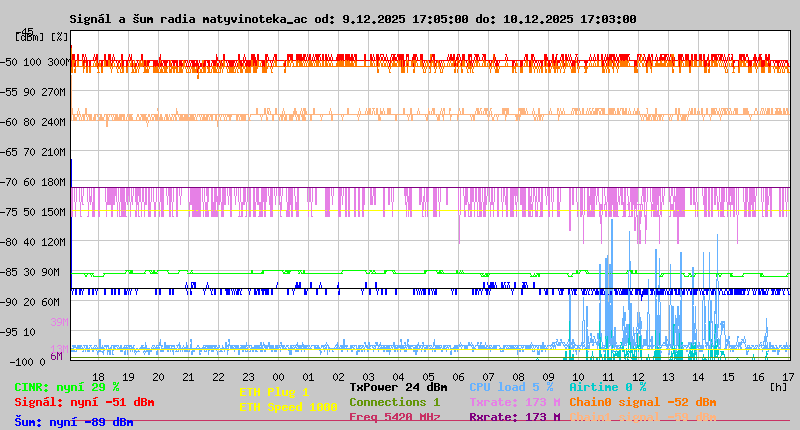Click the '-70 60 180M' y-axis label
800x430 pixels.
click(x=33, y=182)
